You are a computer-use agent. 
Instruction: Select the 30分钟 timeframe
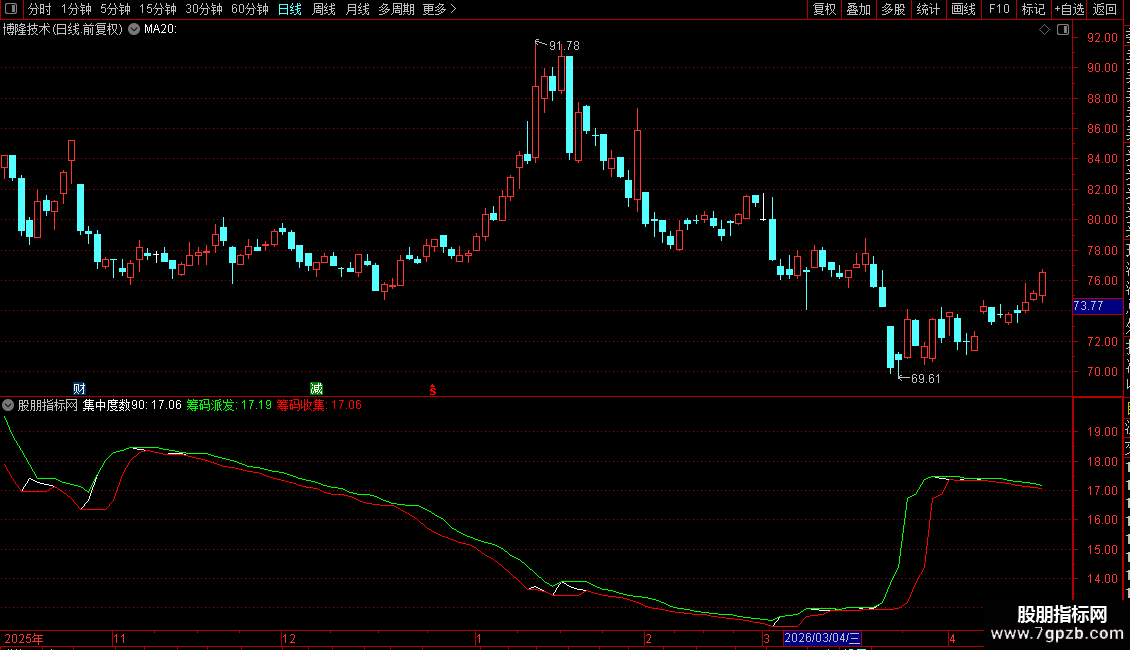click(x=203, y=9)
